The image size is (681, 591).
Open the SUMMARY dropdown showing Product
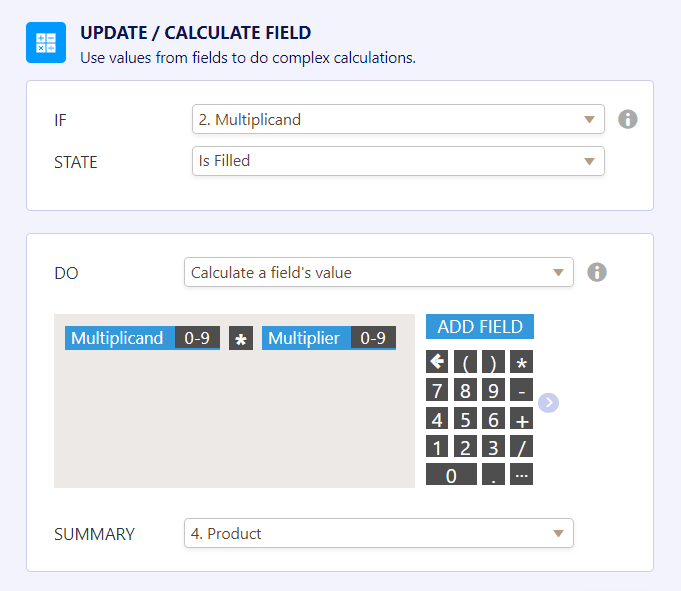378,534
